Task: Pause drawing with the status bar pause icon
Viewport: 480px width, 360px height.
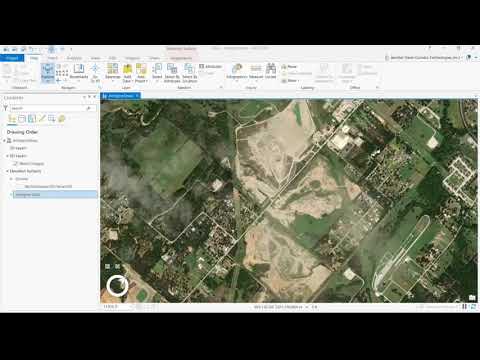Action: [x=464, y=306]
